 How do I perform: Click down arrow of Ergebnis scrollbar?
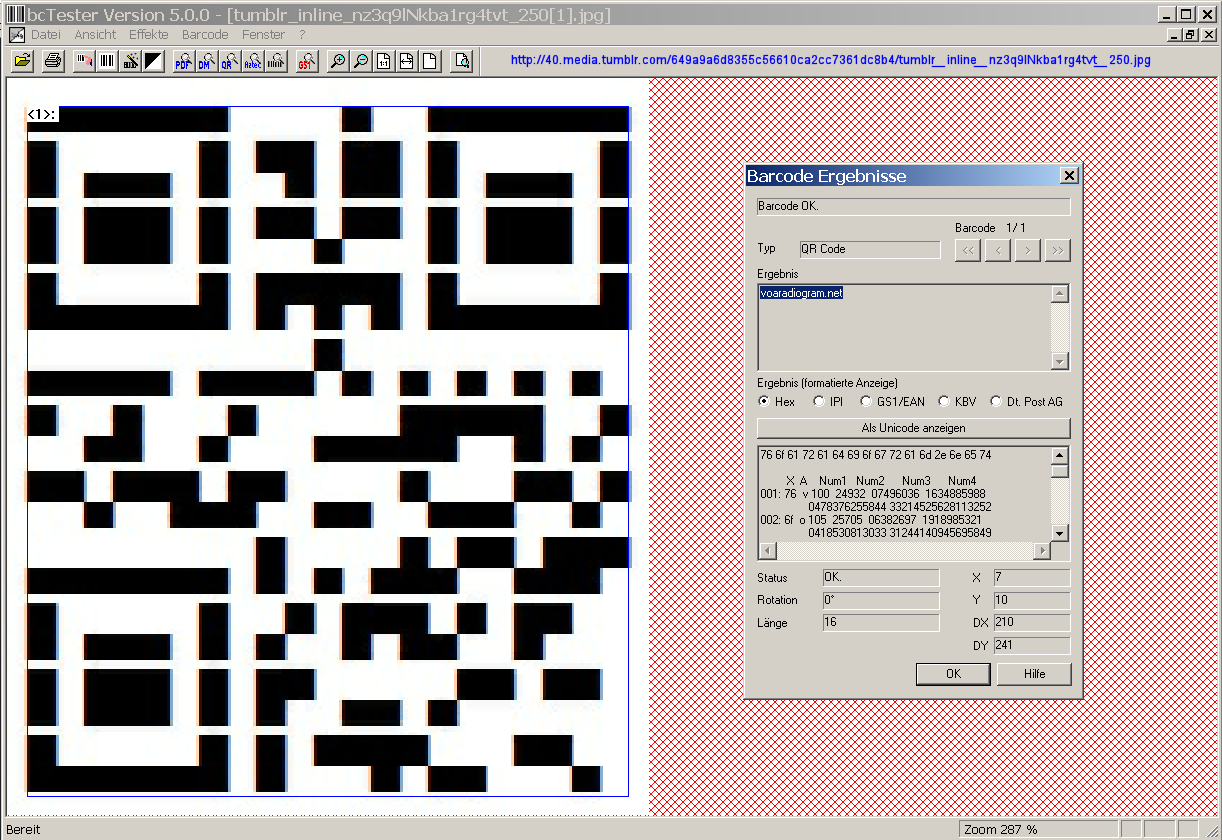pos(1060,361)
